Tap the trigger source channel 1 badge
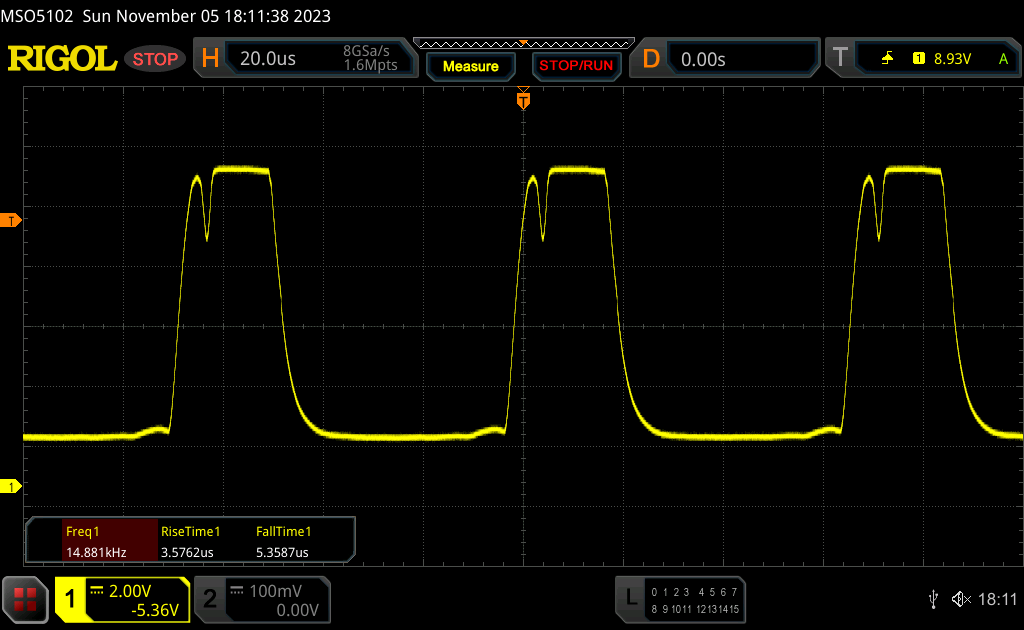 pyautogui.click(x=919, y=59)
